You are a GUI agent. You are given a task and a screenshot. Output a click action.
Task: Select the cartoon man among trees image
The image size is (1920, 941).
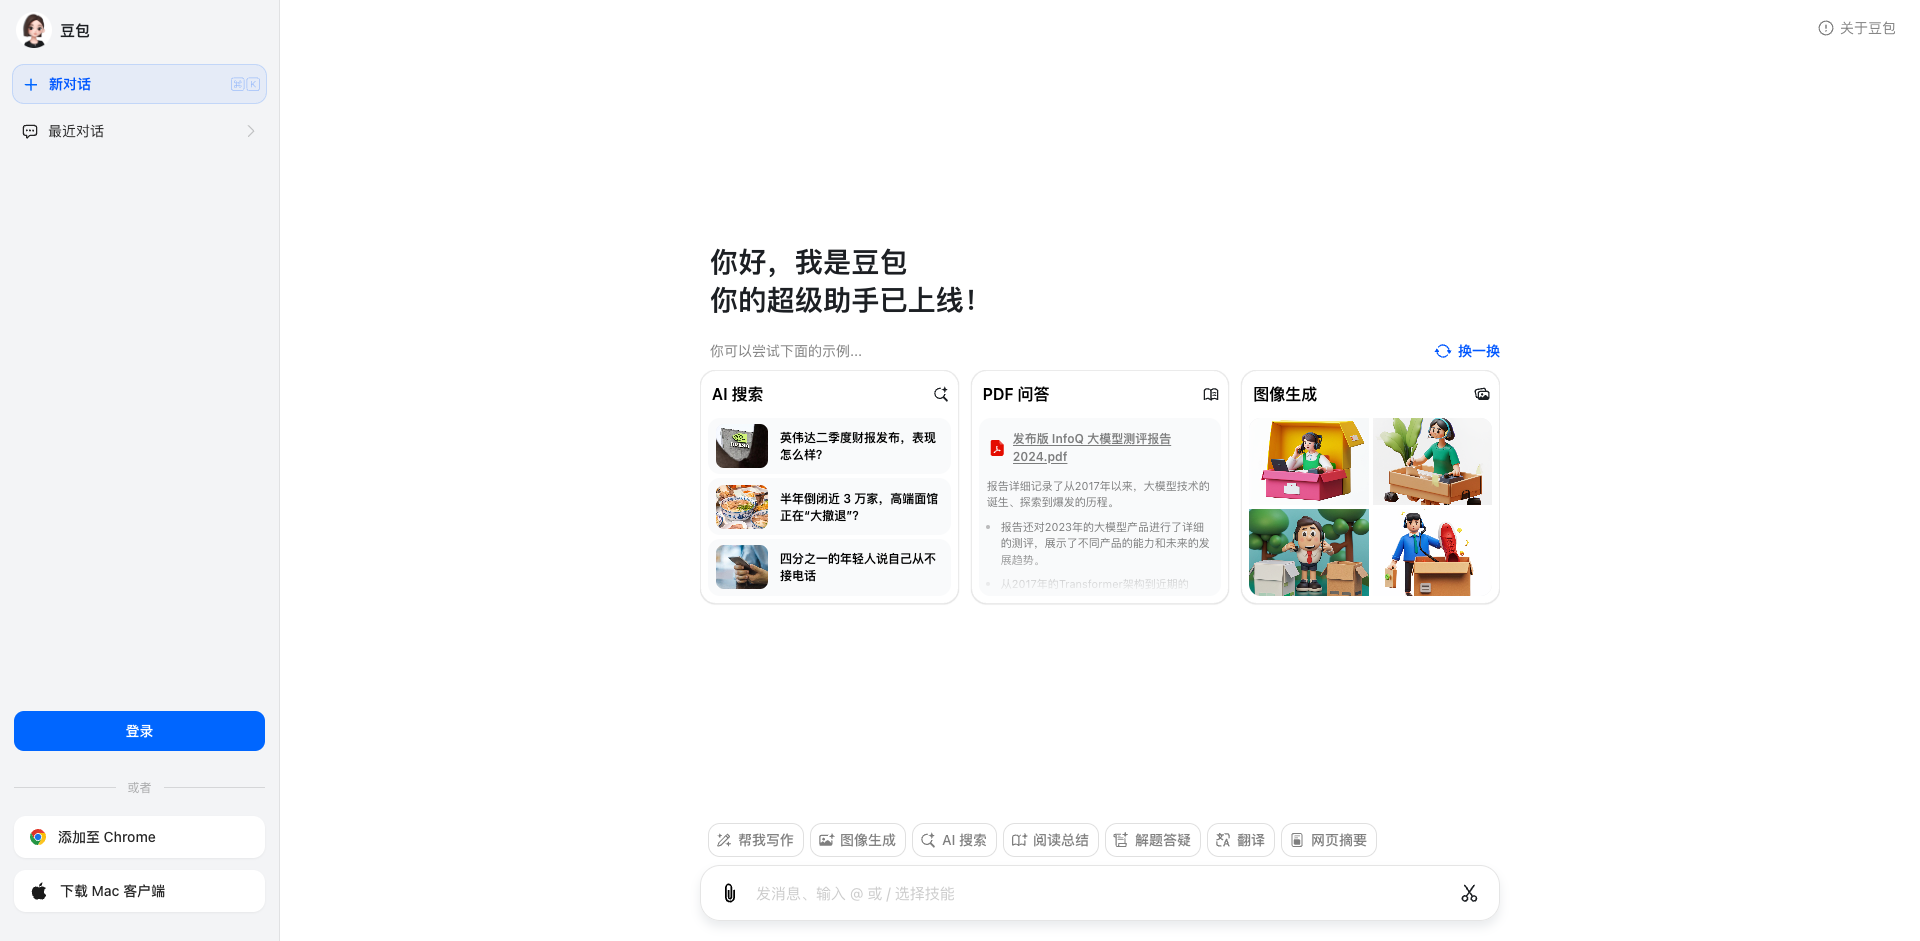(x=1309, y=552)
